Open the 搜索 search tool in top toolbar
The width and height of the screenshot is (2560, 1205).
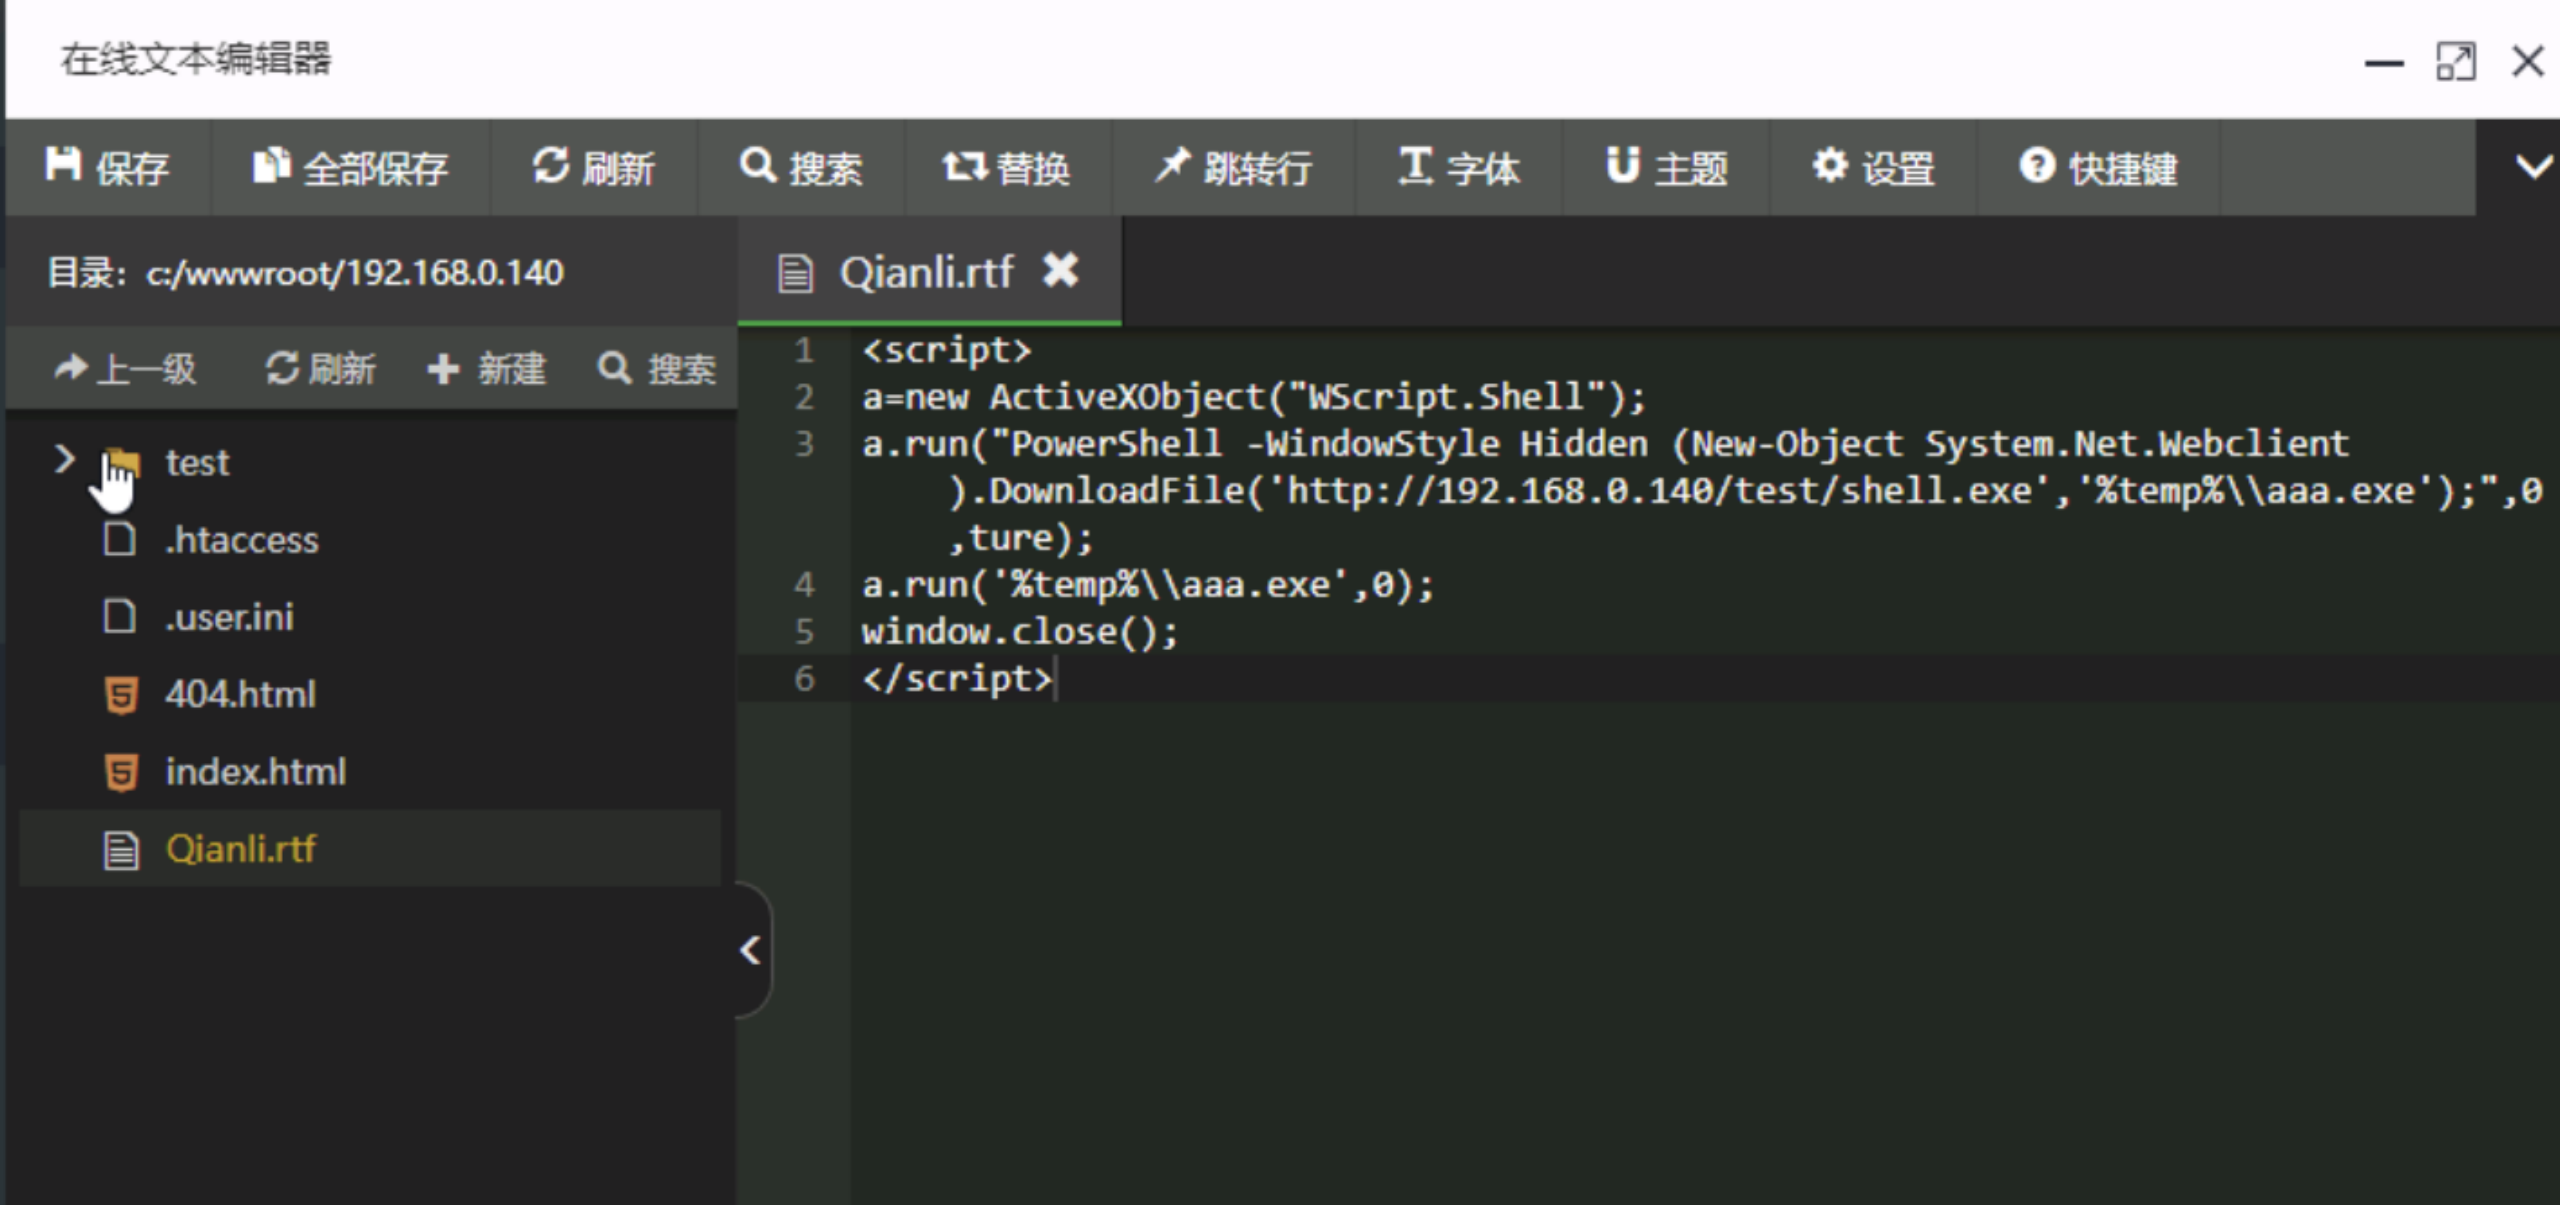pos(800,167)
